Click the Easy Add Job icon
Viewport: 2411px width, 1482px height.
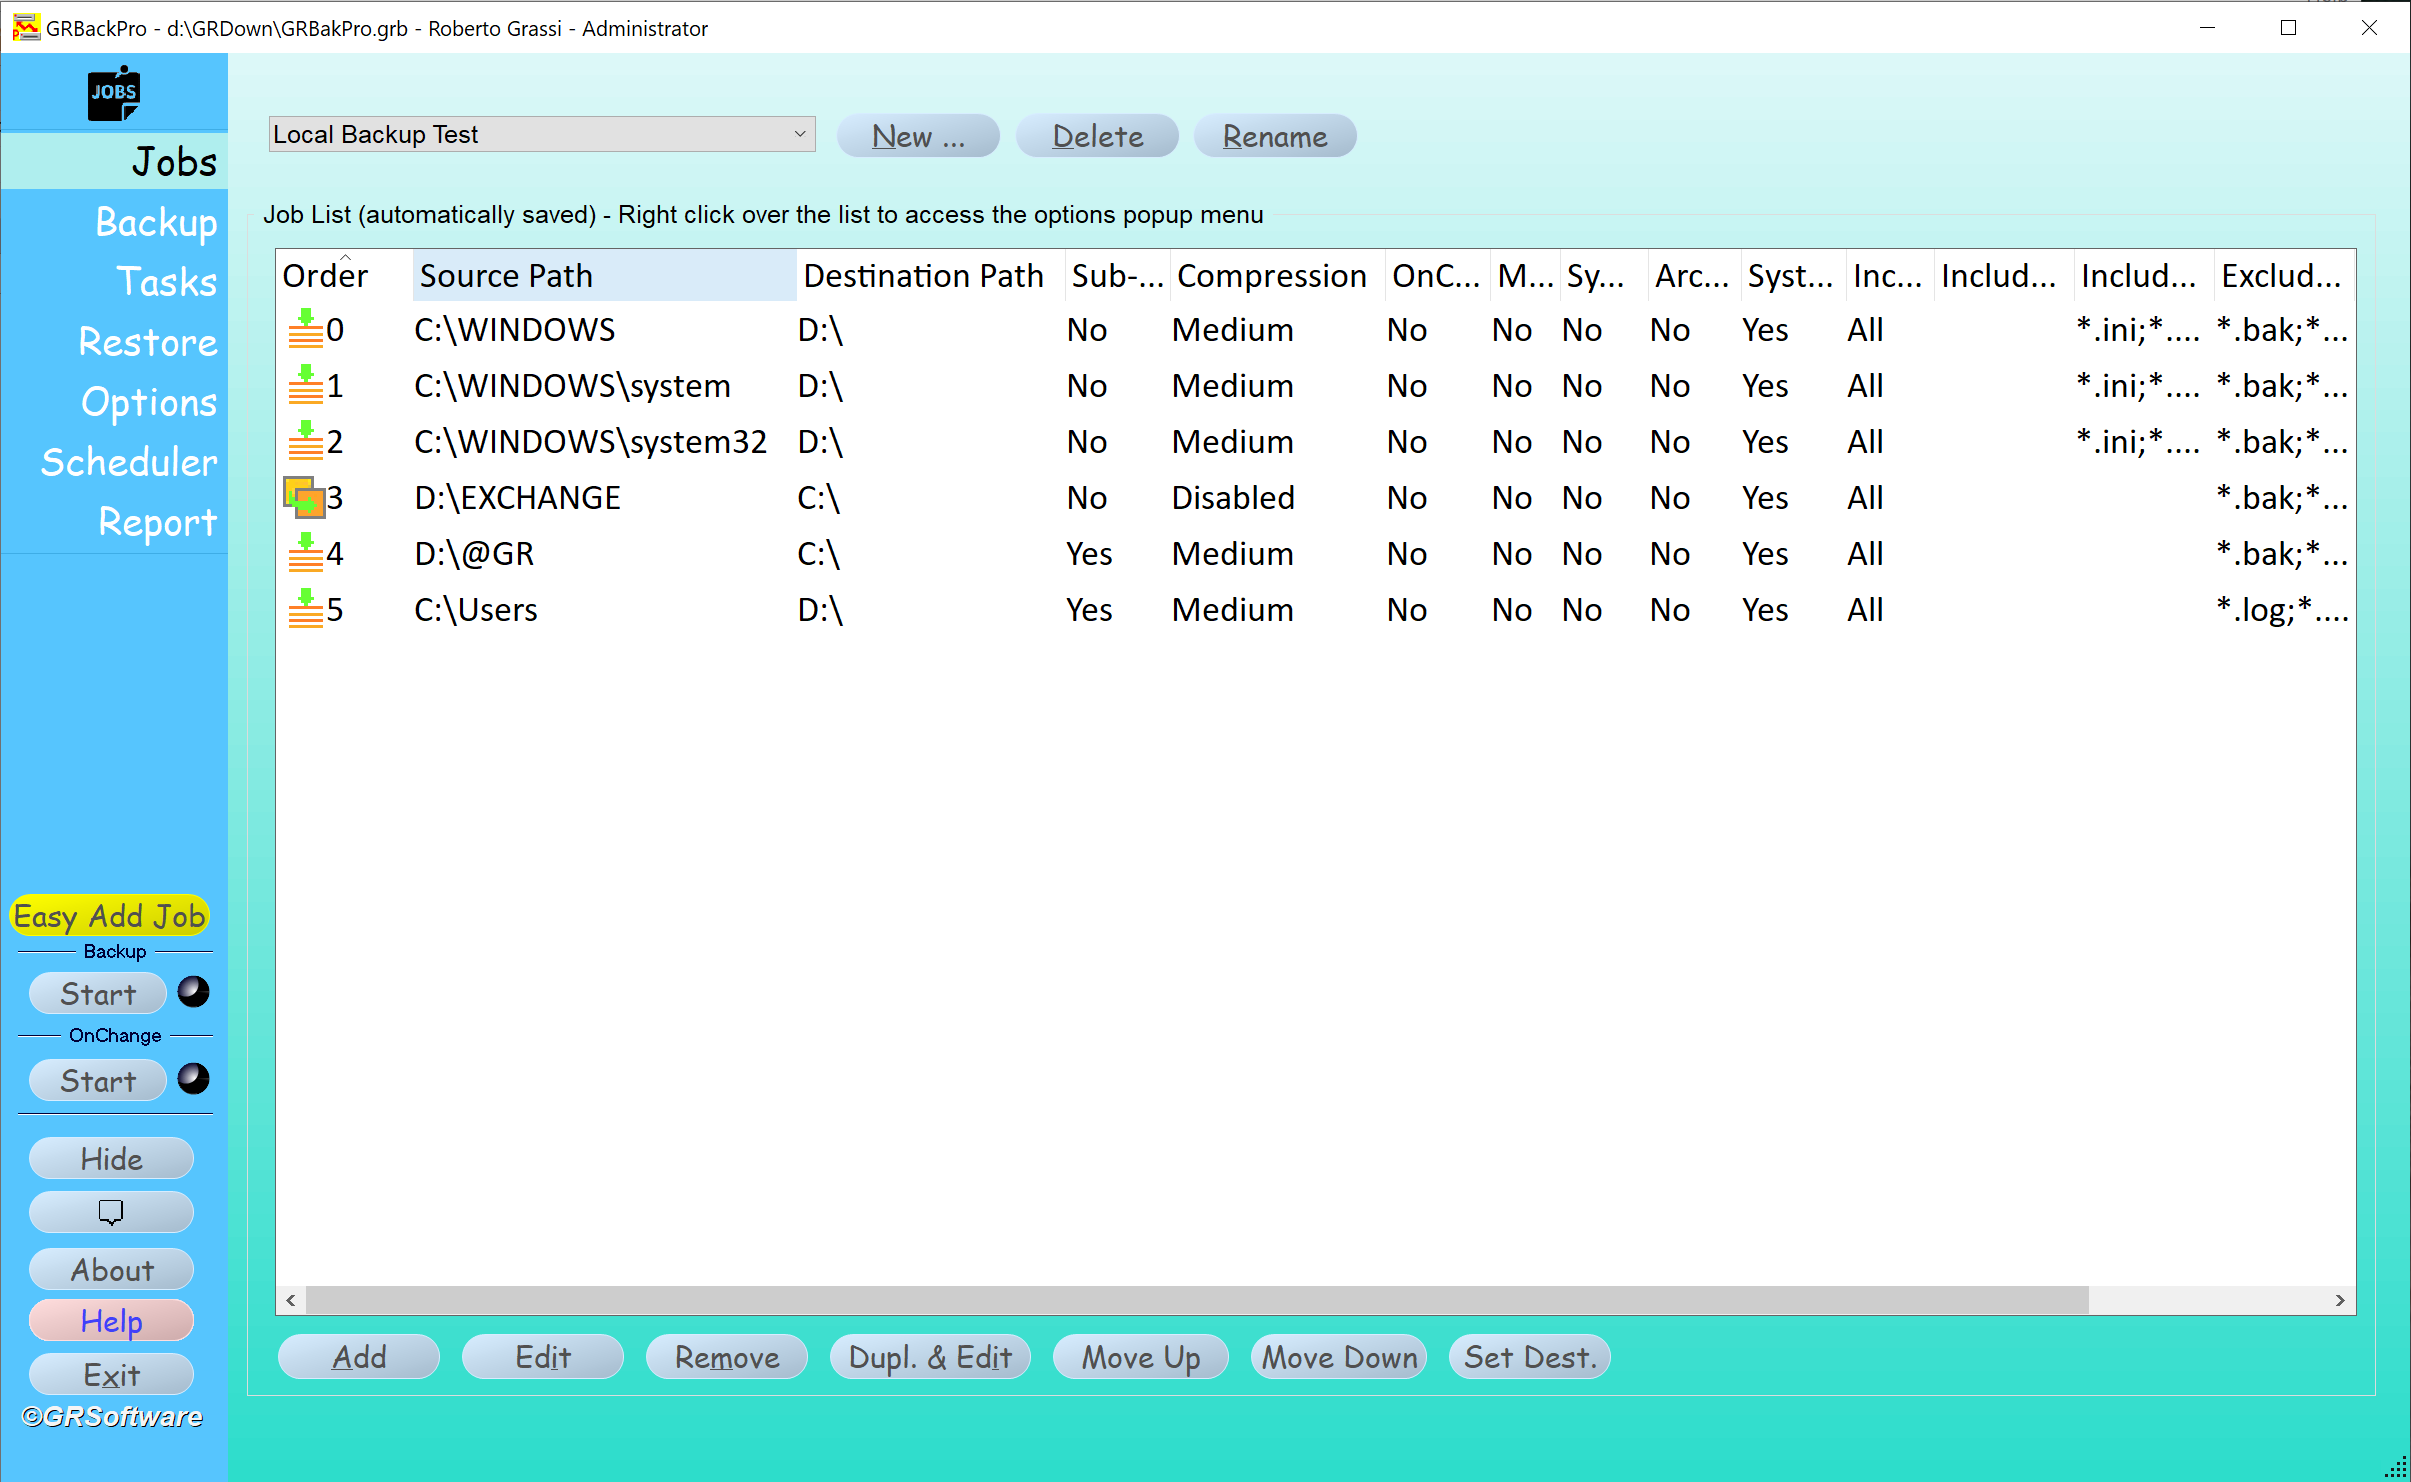[x=107, y=916]
